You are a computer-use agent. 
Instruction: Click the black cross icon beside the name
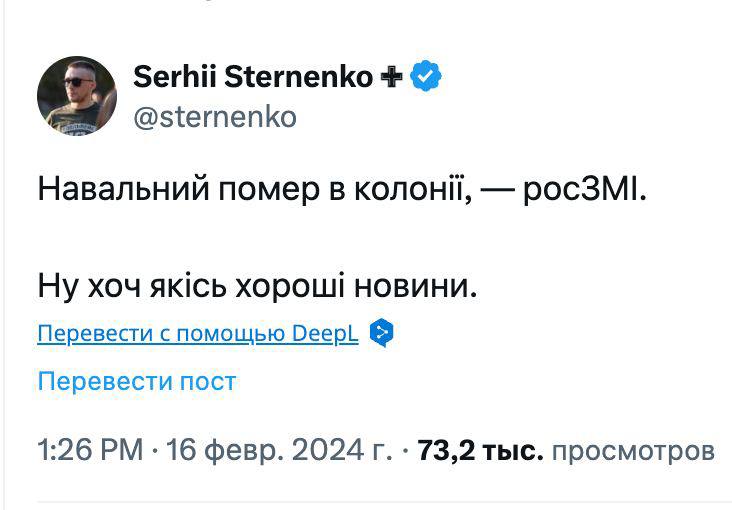pos(389,77)
